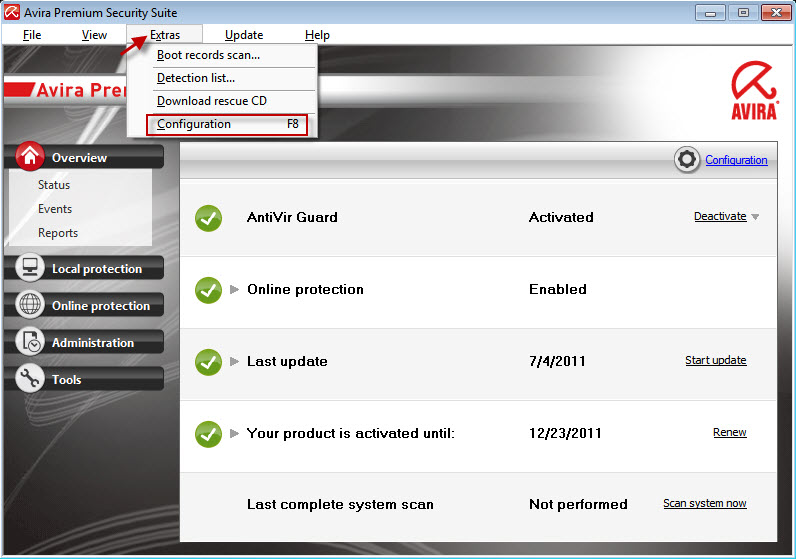Click the Last complete system scan label

340,504
